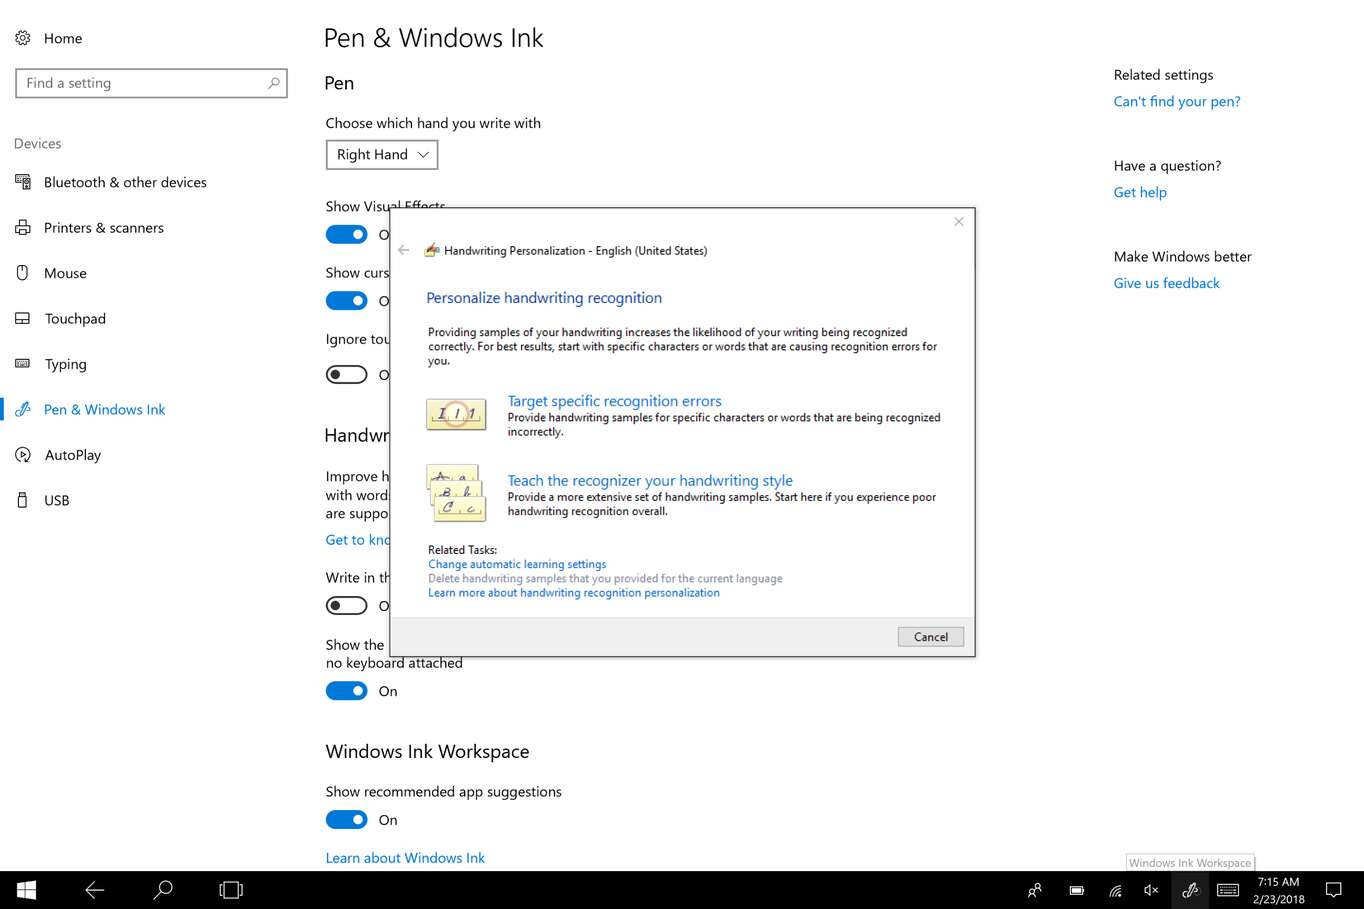1364x909 pixels.
Task: Click Change automatic learning settings link
Action: pyautogui.click(x=517, y=564)
